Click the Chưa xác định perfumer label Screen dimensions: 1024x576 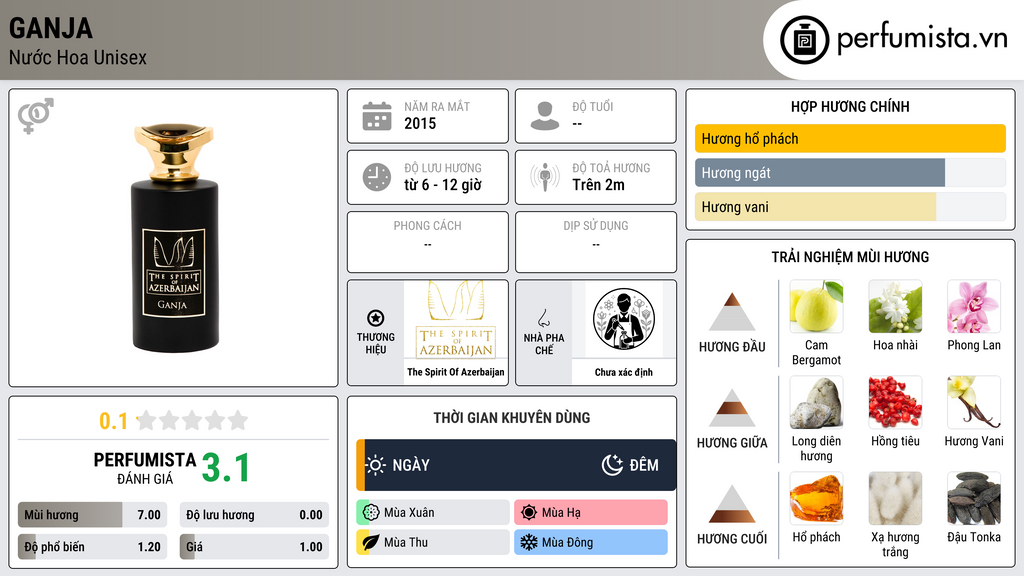624,372
